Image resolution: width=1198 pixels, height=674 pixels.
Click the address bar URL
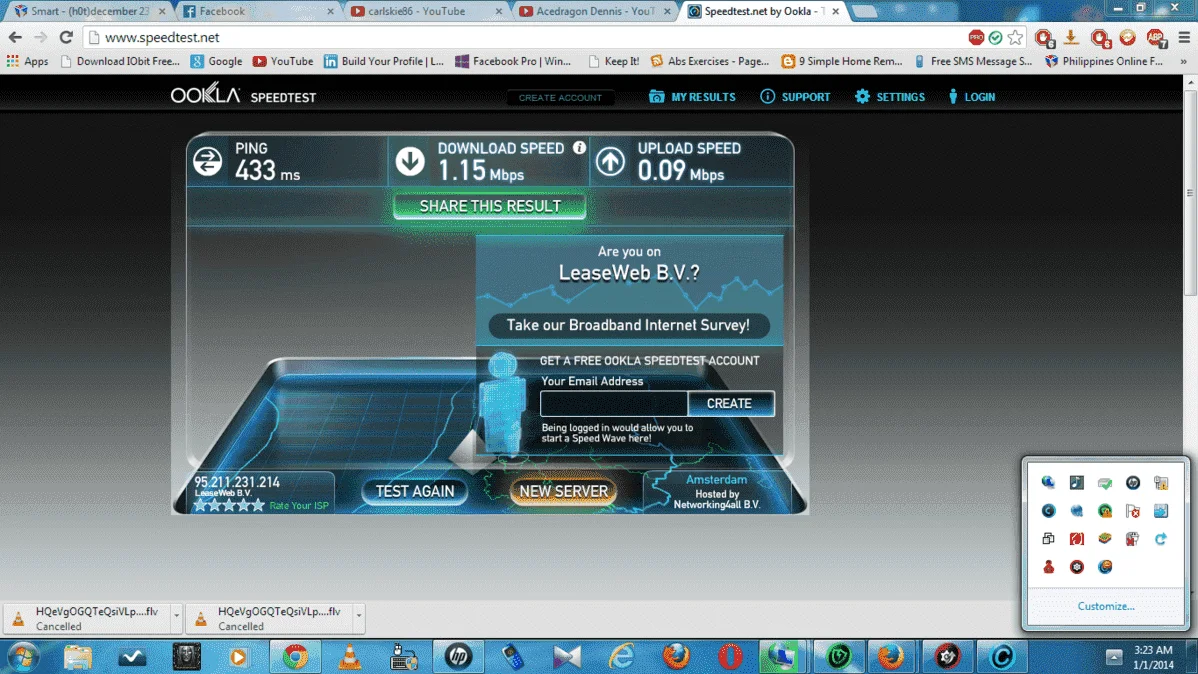point(162,37)
